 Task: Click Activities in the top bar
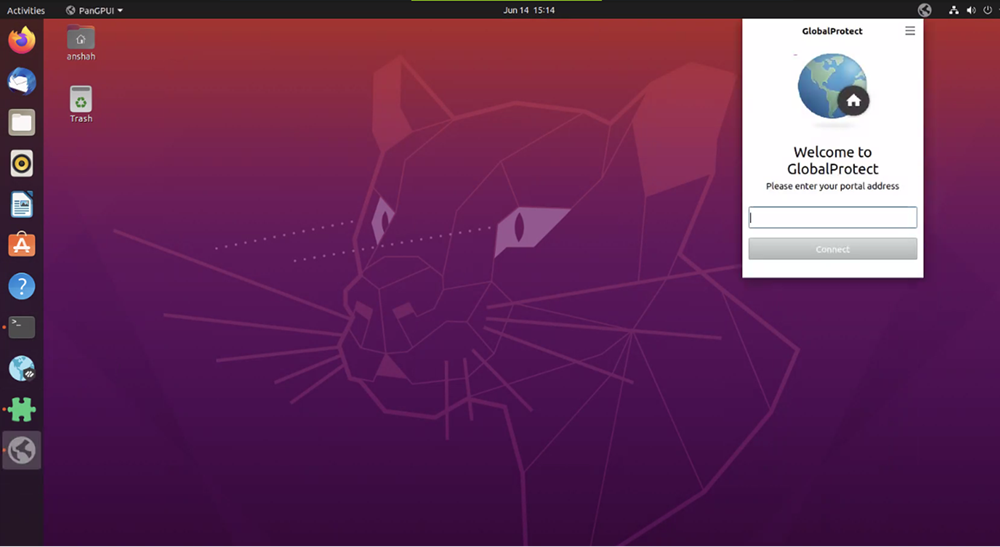click(26, 10)
